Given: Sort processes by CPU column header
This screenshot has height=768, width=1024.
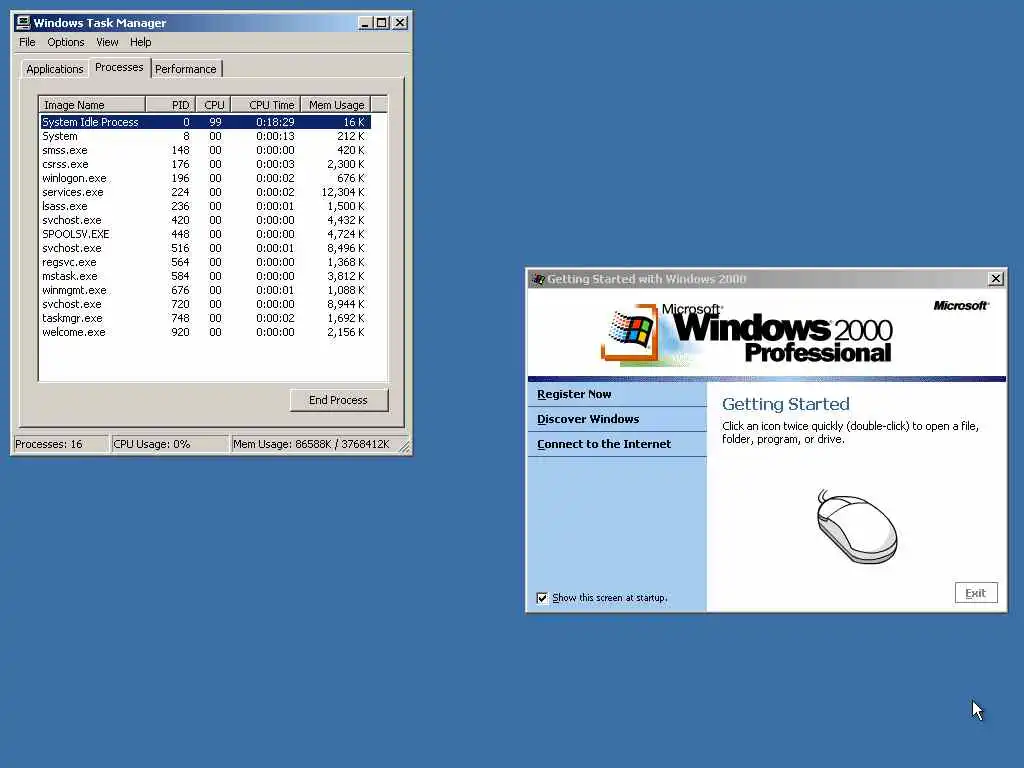Looking at the screenshot, I should 213,104.
